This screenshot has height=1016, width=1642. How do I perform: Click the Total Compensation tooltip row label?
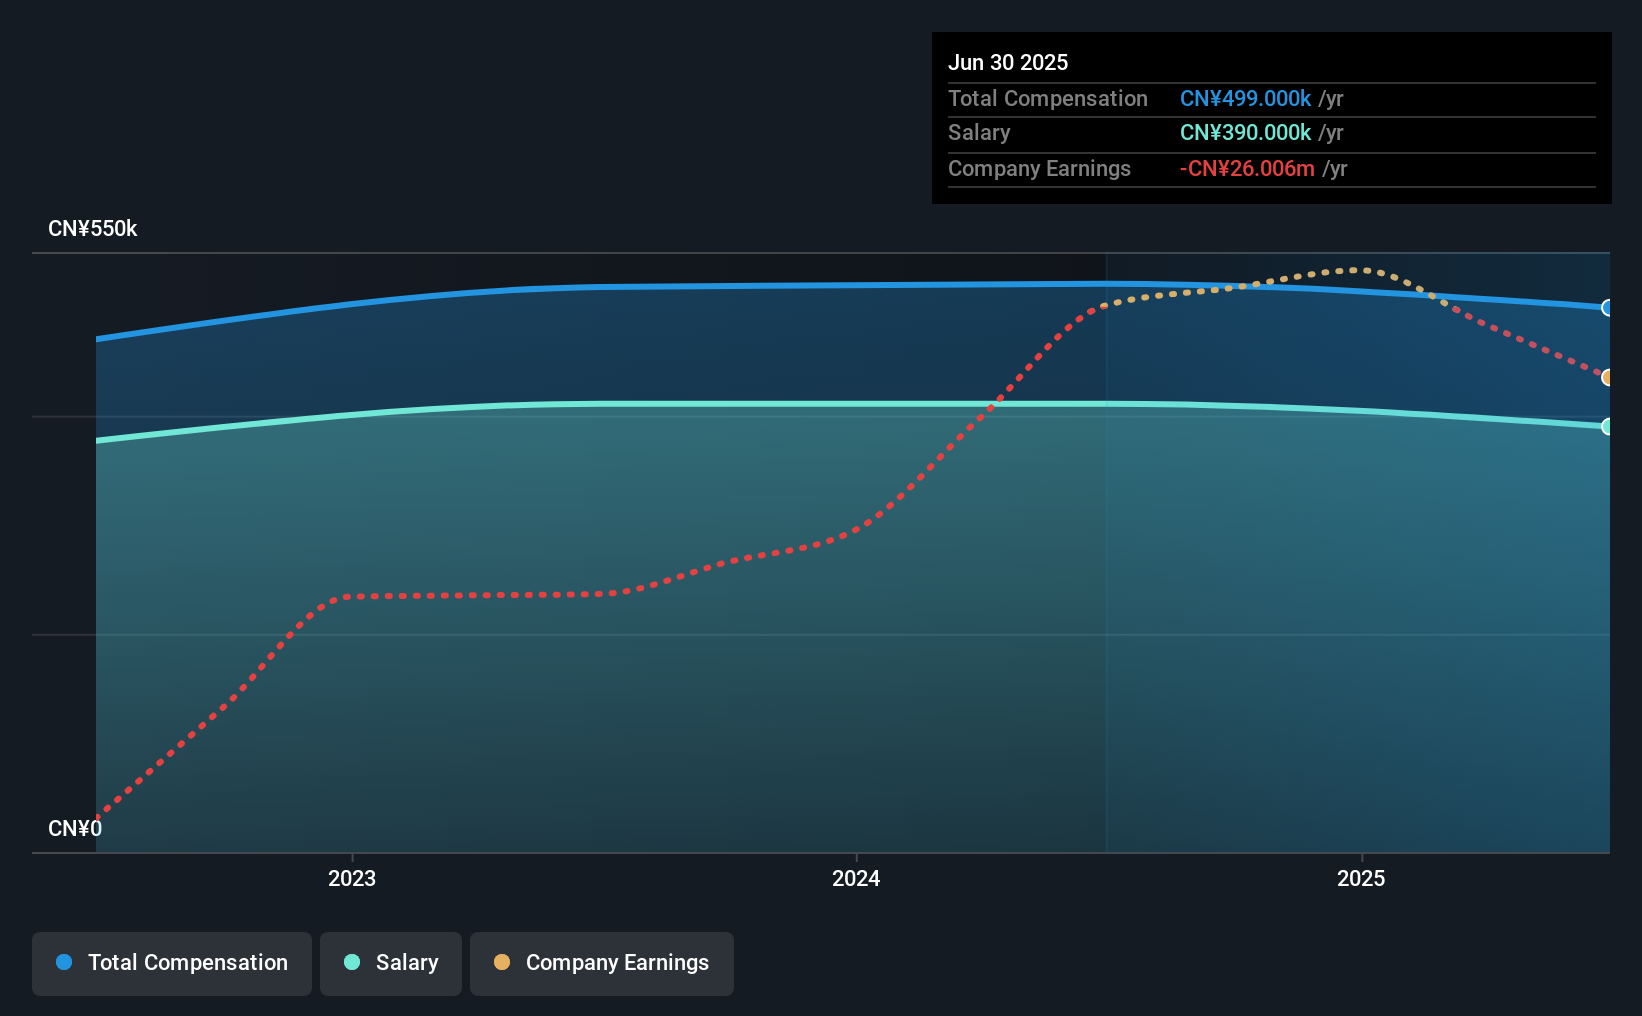pos(1048,99)
